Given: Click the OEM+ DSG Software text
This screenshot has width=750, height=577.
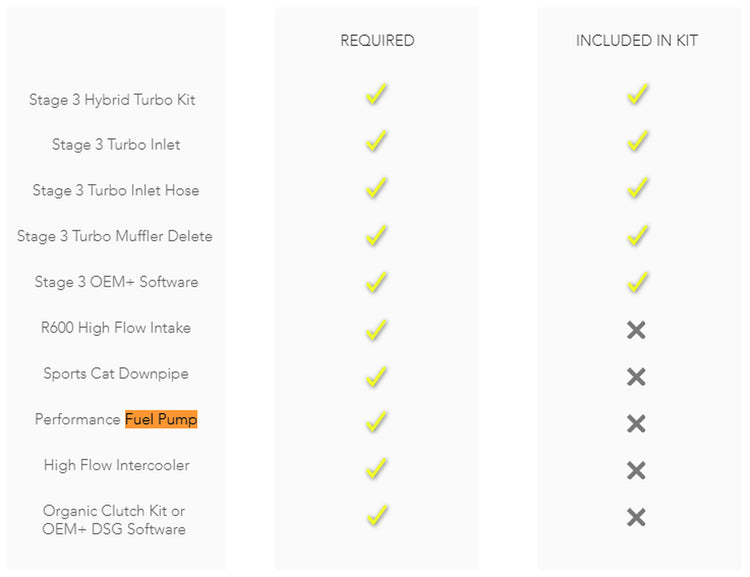Looking at the screenshot, I should click(x=114, y=529).
